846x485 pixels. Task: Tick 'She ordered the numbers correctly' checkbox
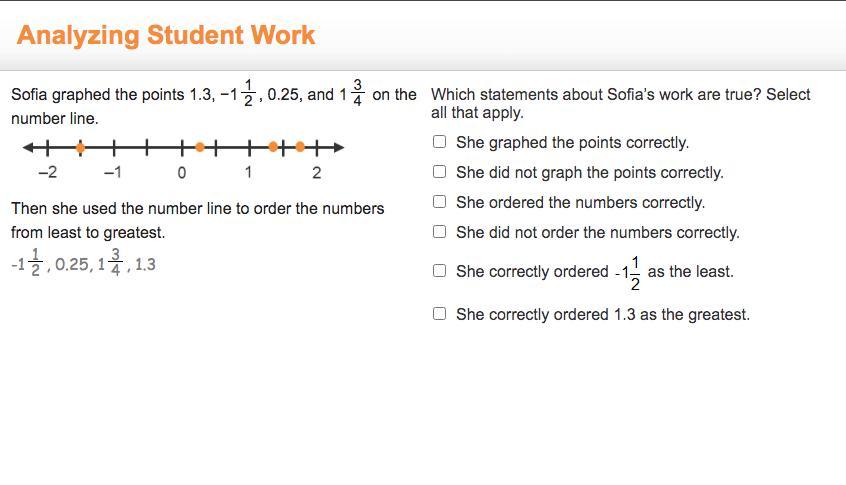440,202
